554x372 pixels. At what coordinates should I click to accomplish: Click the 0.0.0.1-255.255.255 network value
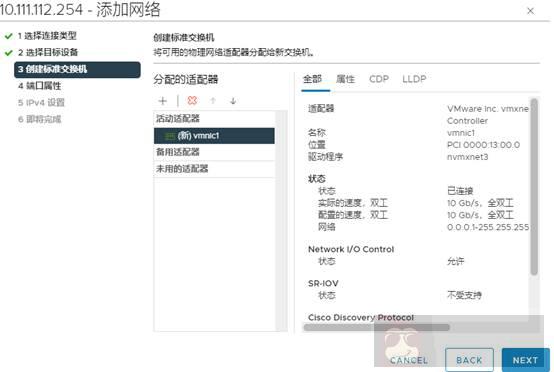(x=488, y=227)
